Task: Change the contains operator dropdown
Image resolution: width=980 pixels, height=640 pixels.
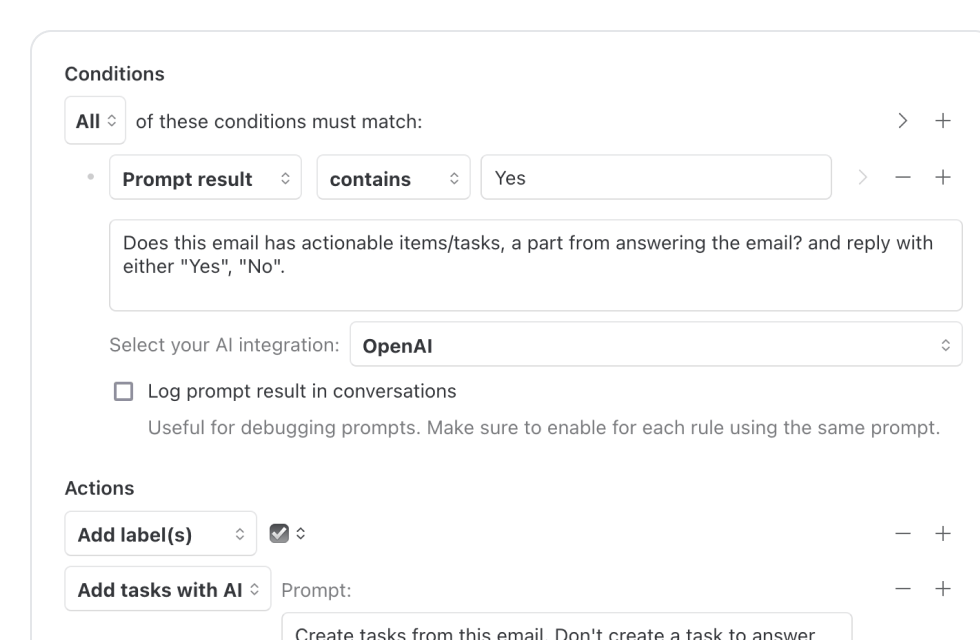Action: point(393,178)
